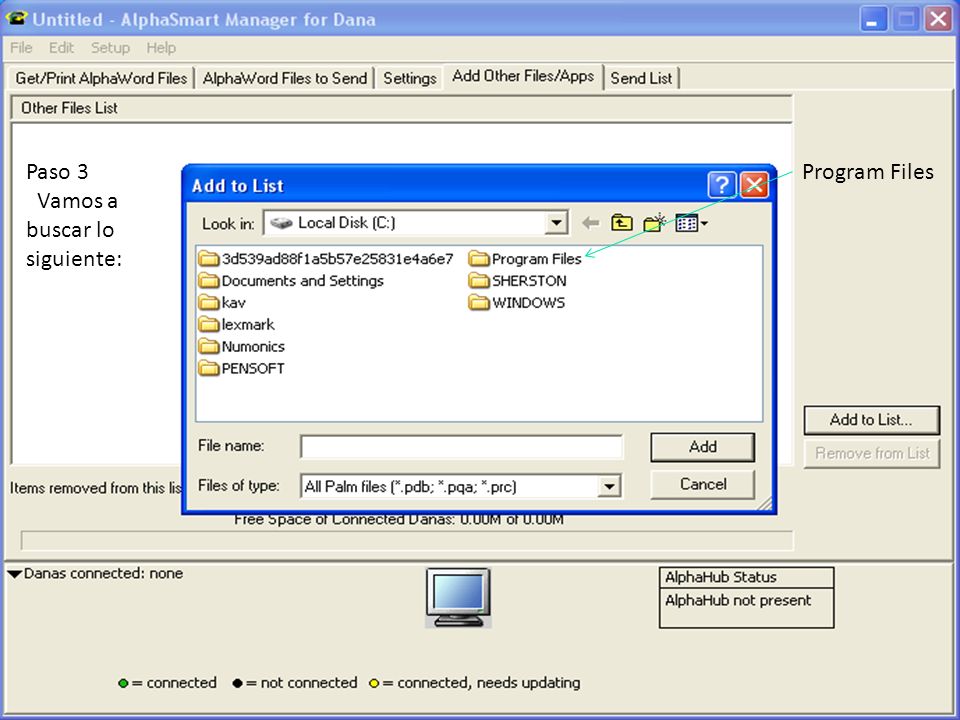The width and height of the screenshot is (960, 720).
Task: Click the AlphaHub not present status text
Action: tap(738, 601)
